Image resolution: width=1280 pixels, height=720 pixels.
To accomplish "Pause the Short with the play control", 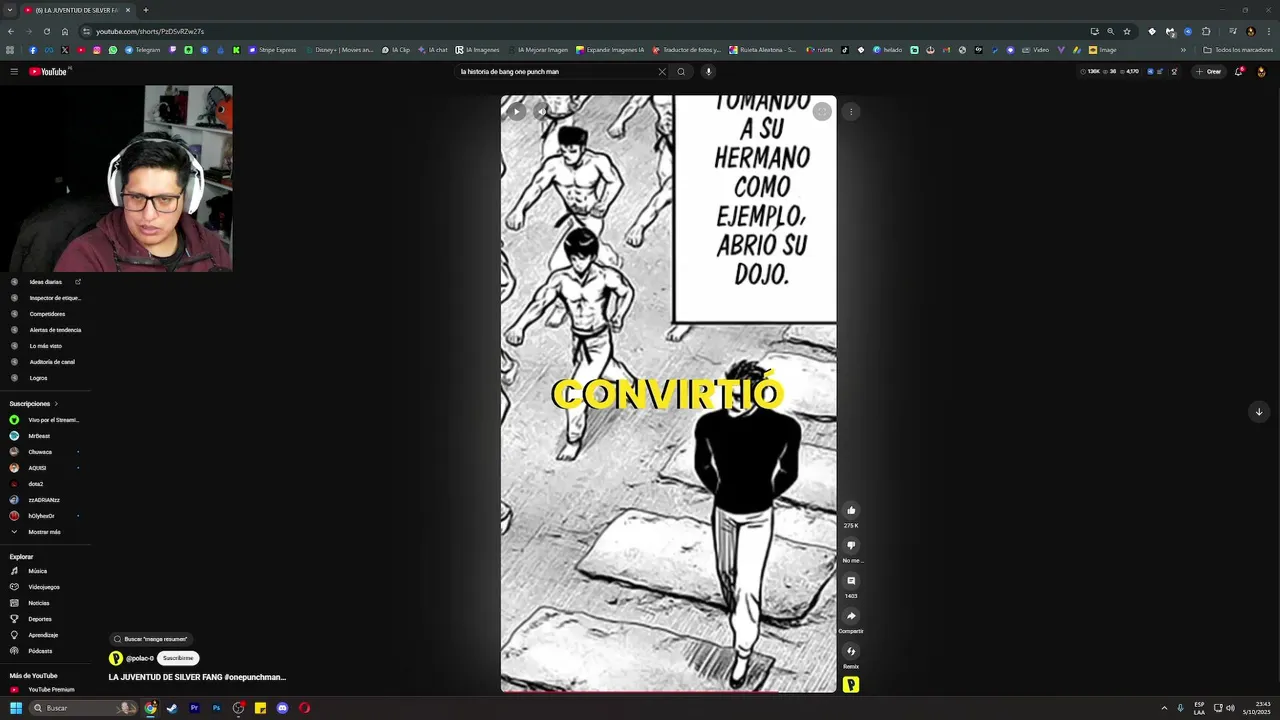I will coord(515,112).
